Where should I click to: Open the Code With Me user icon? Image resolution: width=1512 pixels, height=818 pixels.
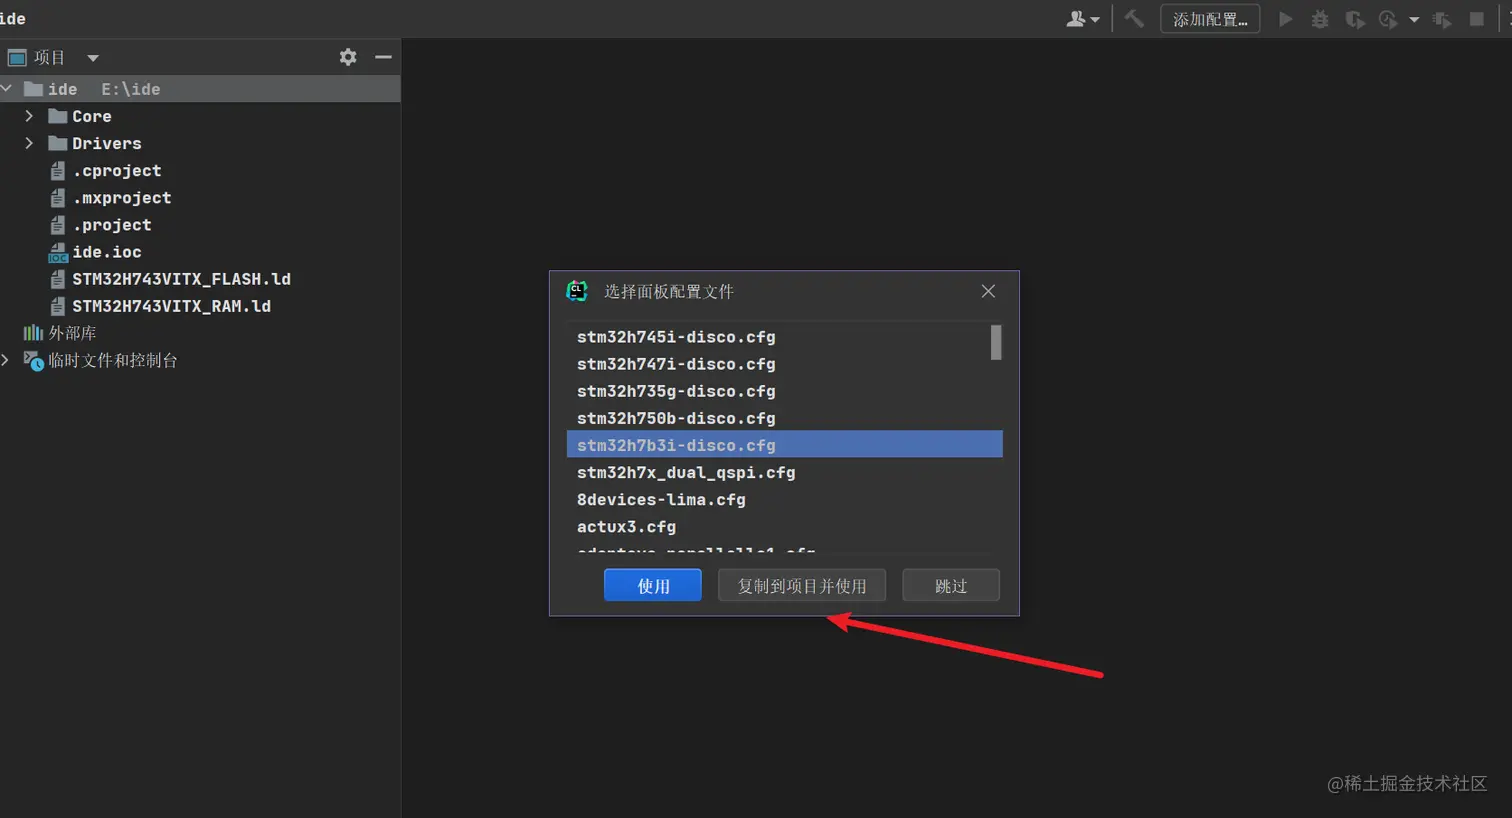(x=1082, y=19)
